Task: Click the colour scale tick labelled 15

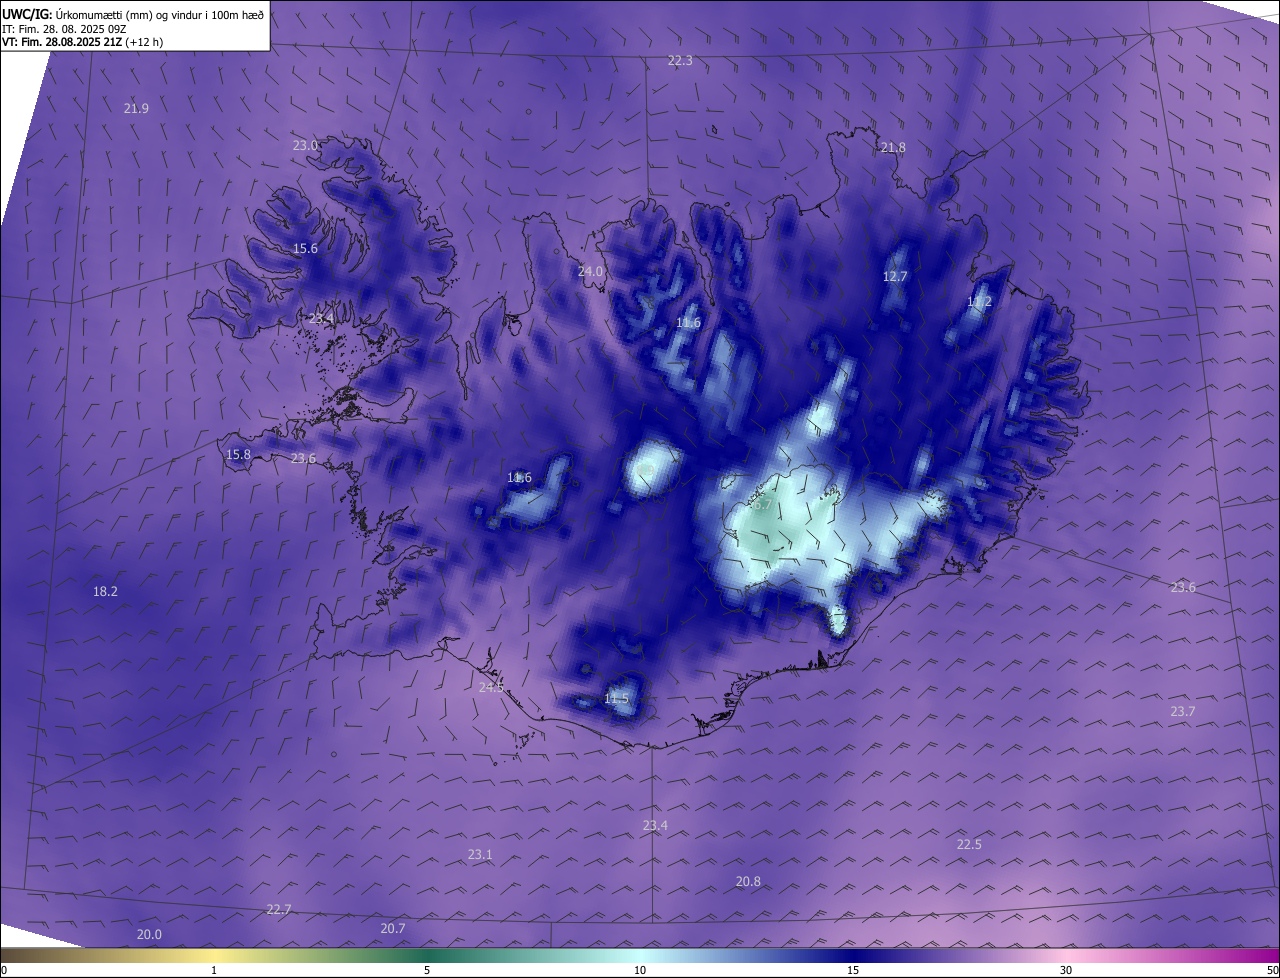Action: pyautogui.click(x=853, y=970)
